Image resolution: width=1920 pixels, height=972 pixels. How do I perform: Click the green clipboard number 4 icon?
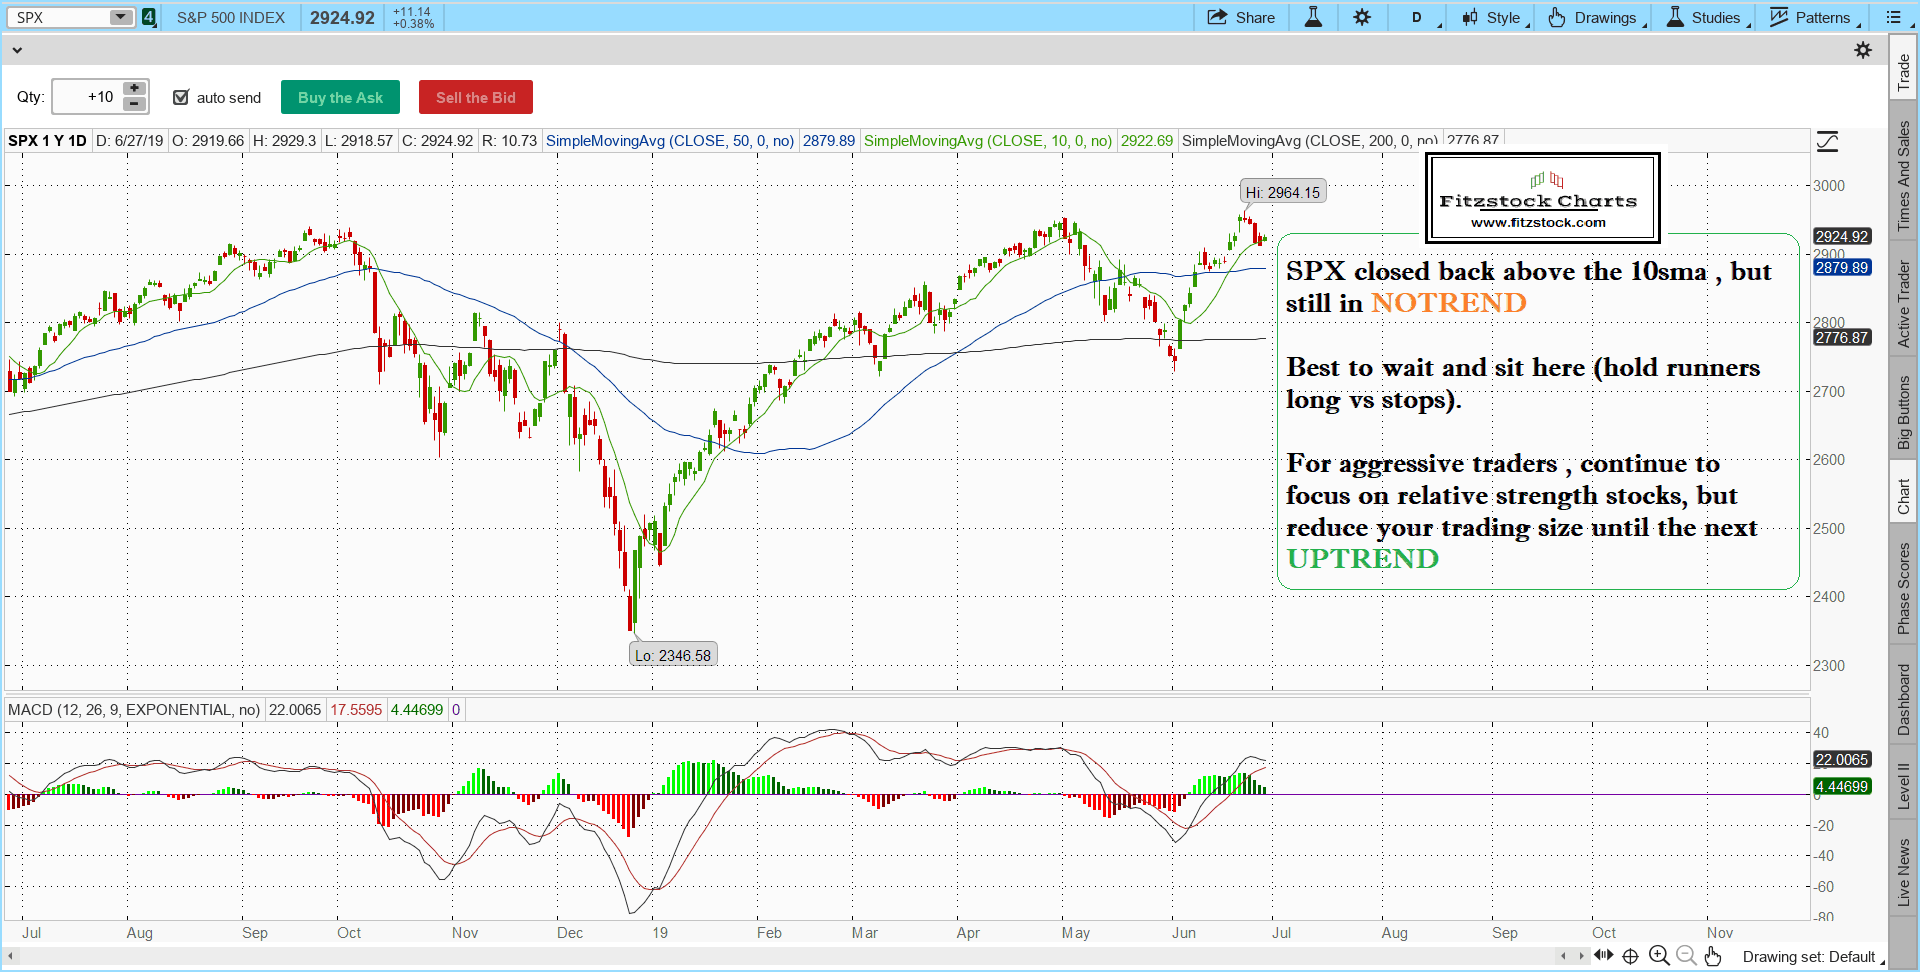(x=149, y=17)
